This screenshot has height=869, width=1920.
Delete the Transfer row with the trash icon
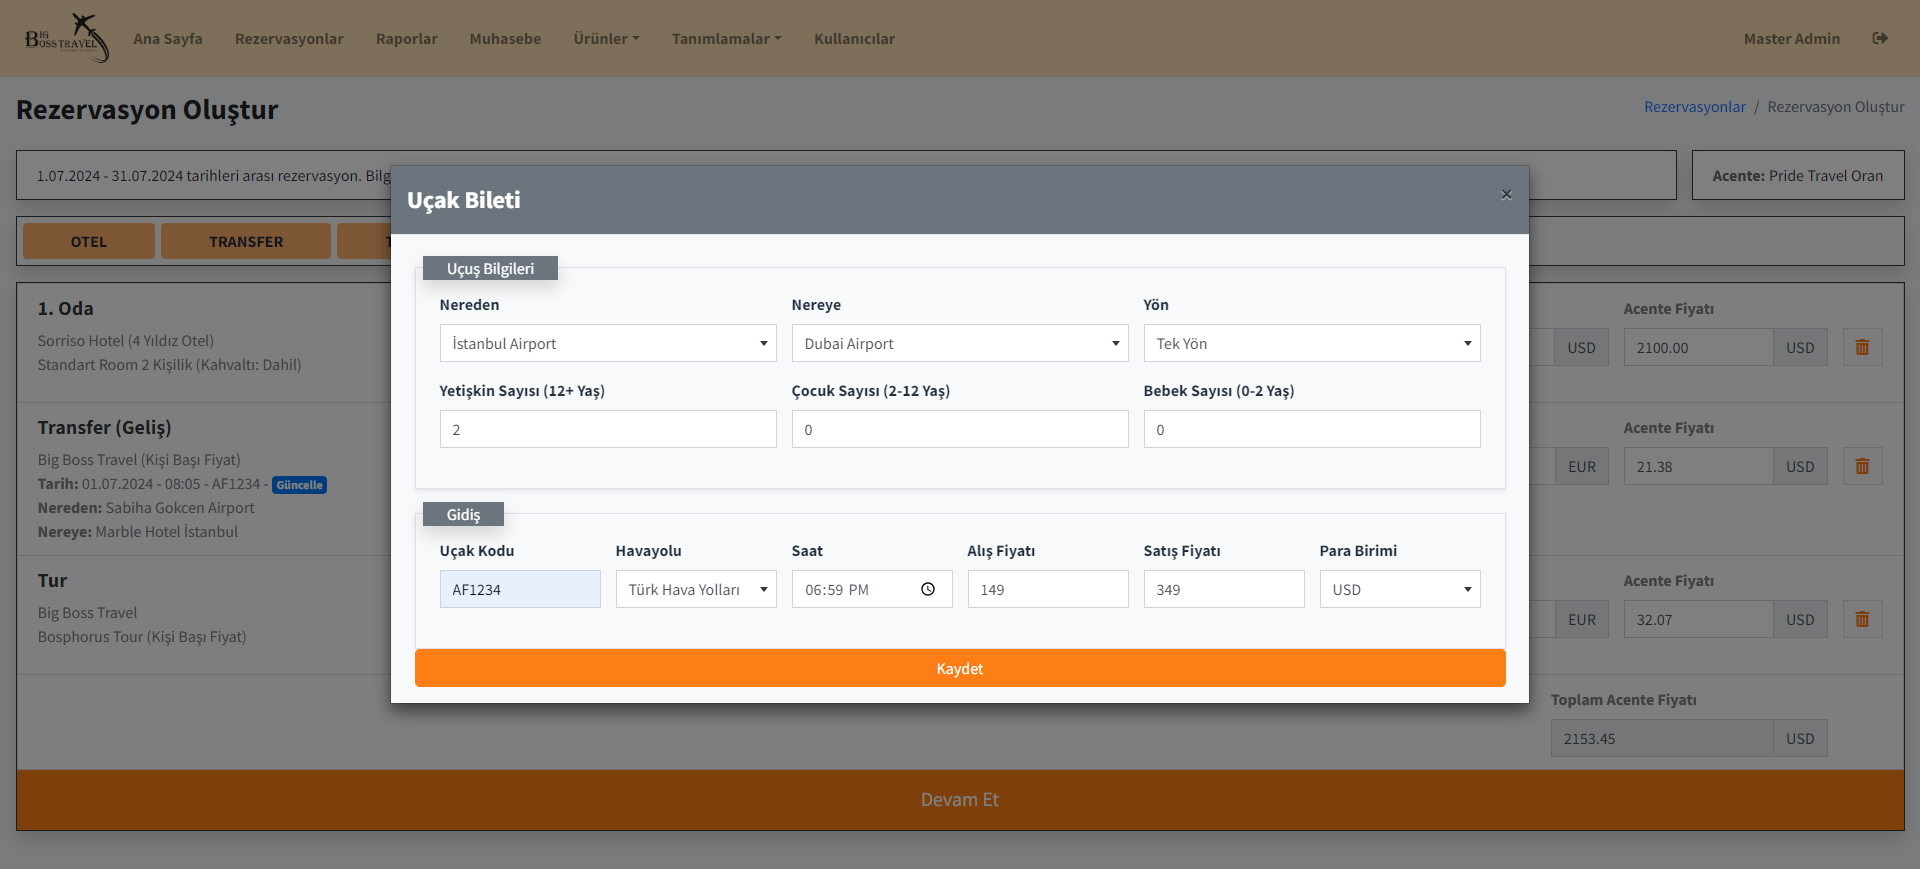click(1862, 466)
